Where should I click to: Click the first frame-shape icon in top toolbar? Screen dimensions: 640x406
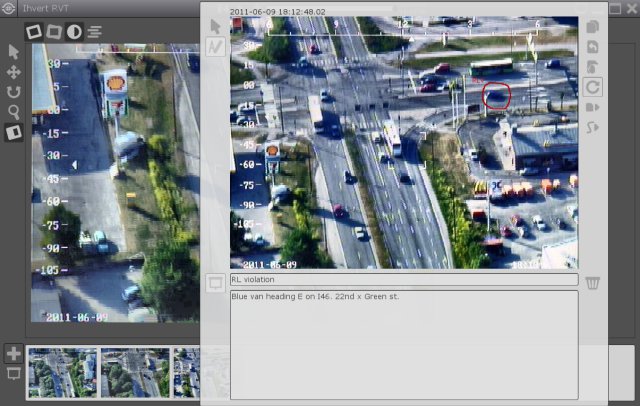coord(34,31)
